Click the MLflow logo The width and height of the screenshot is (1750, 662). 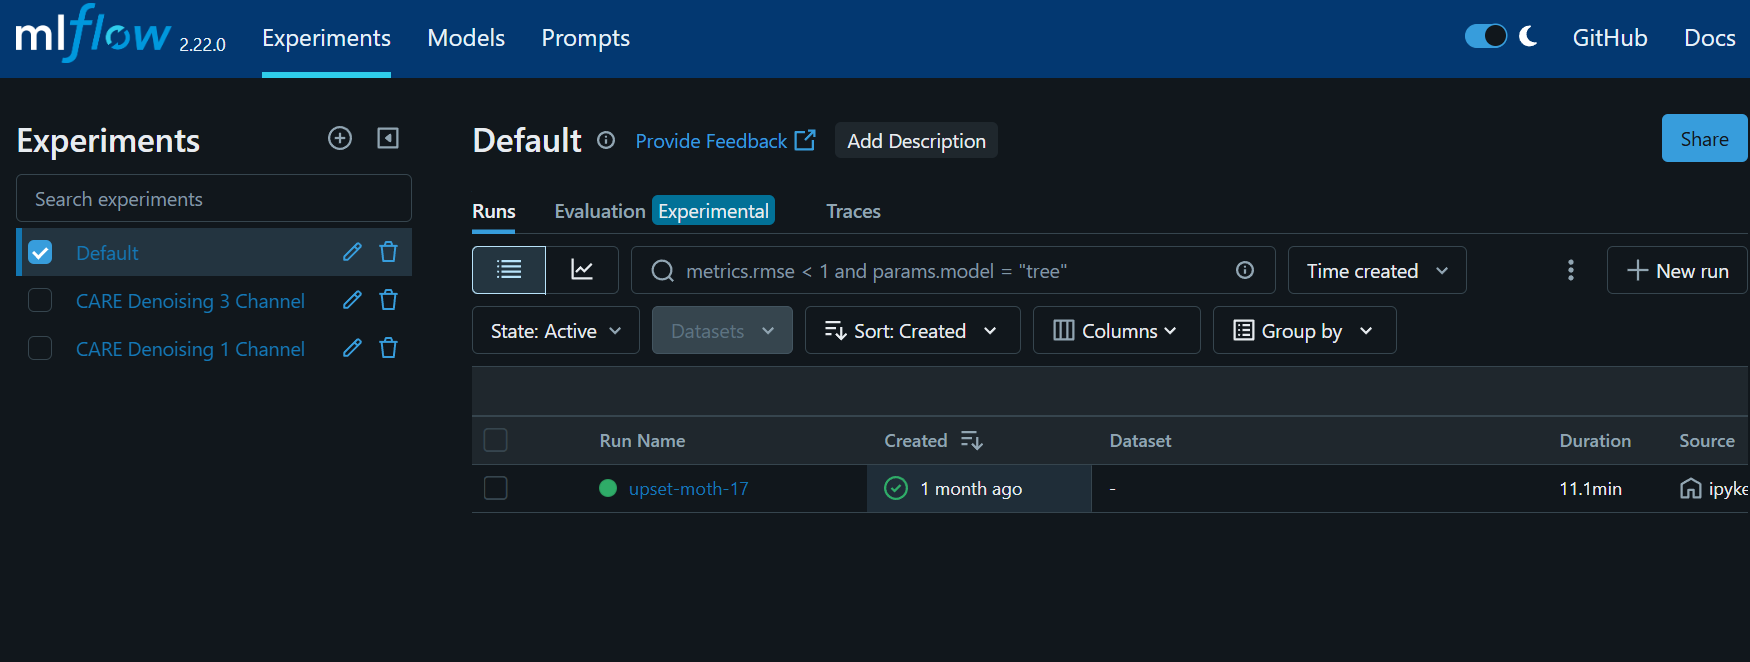[x=92, y=35]
